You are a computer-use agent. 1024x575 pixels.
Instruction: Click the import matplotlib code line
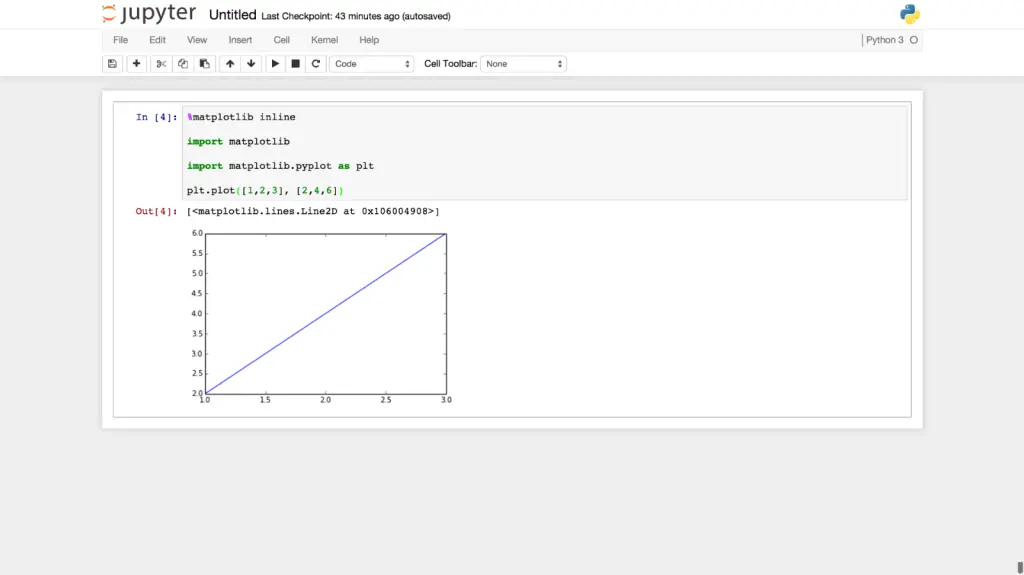(238, 141)
